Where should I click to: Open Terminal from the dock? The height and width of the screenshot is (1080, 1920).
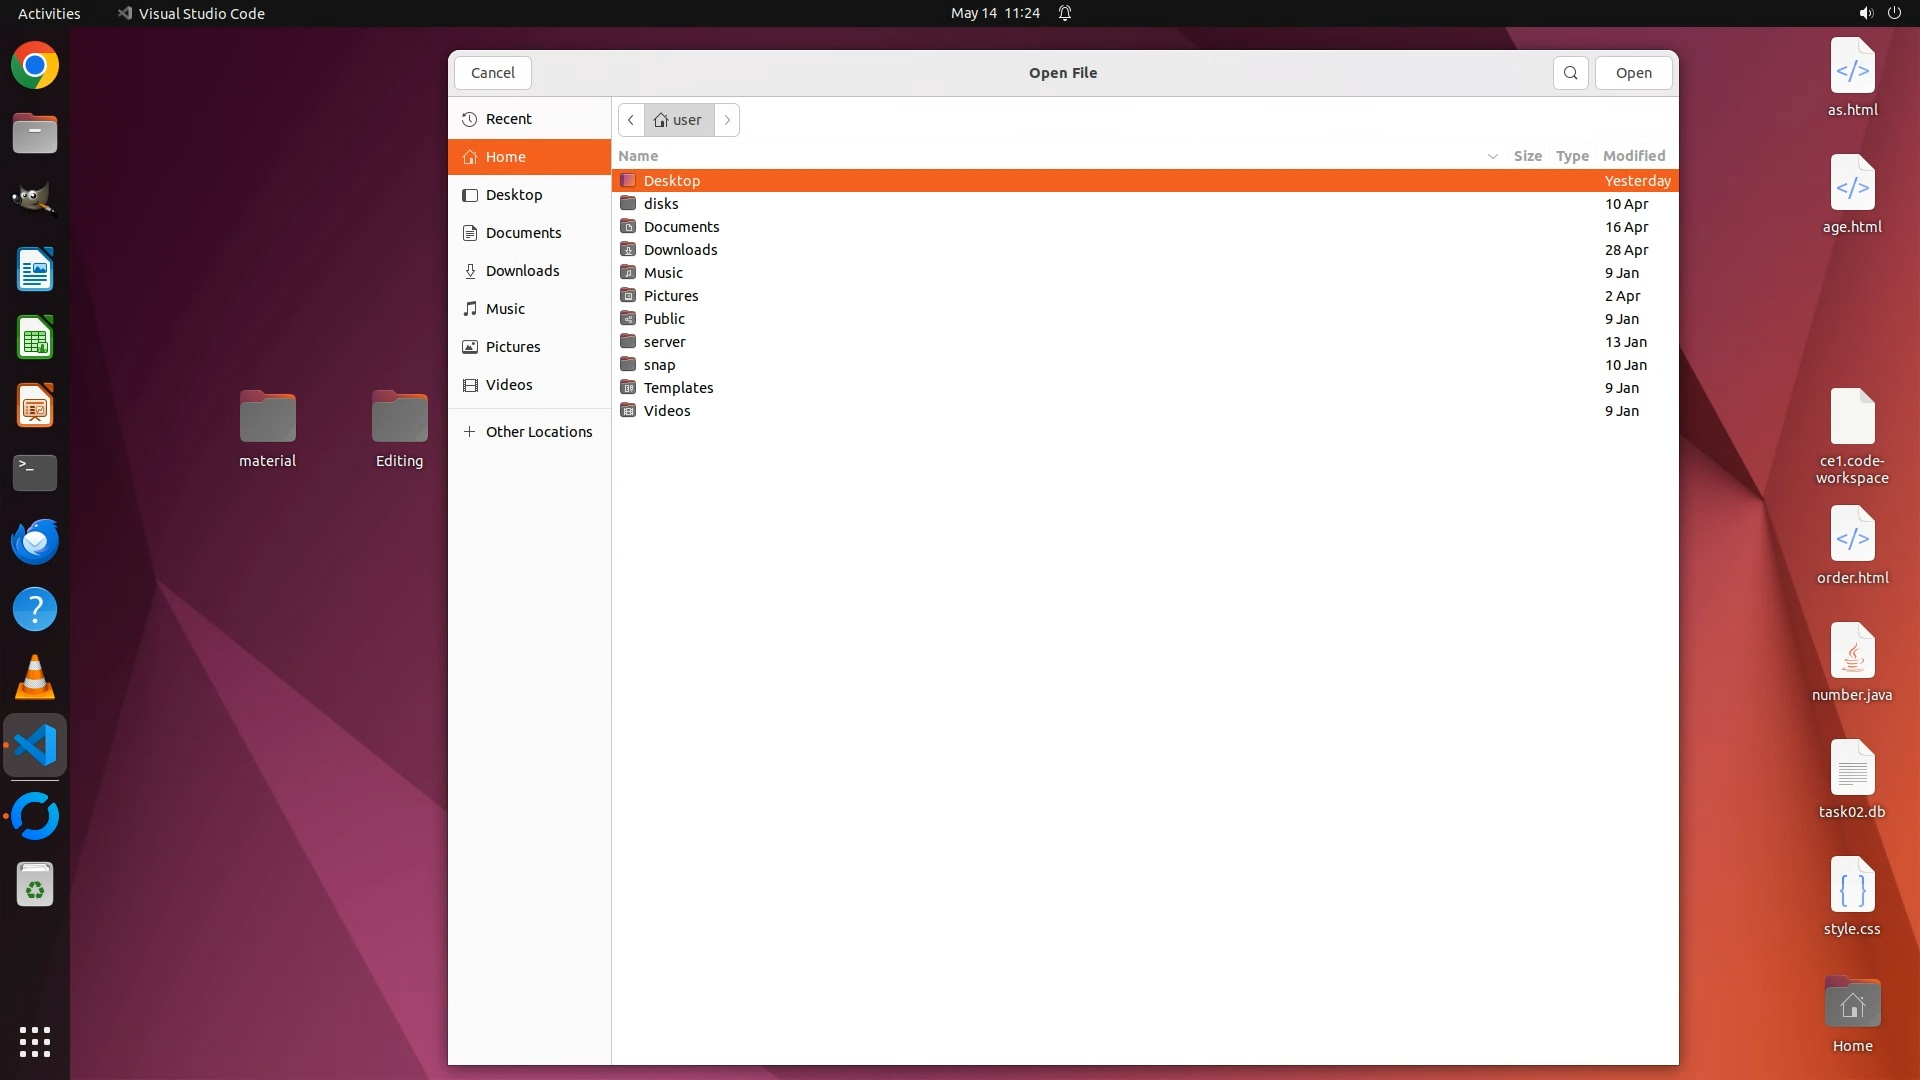35,472
